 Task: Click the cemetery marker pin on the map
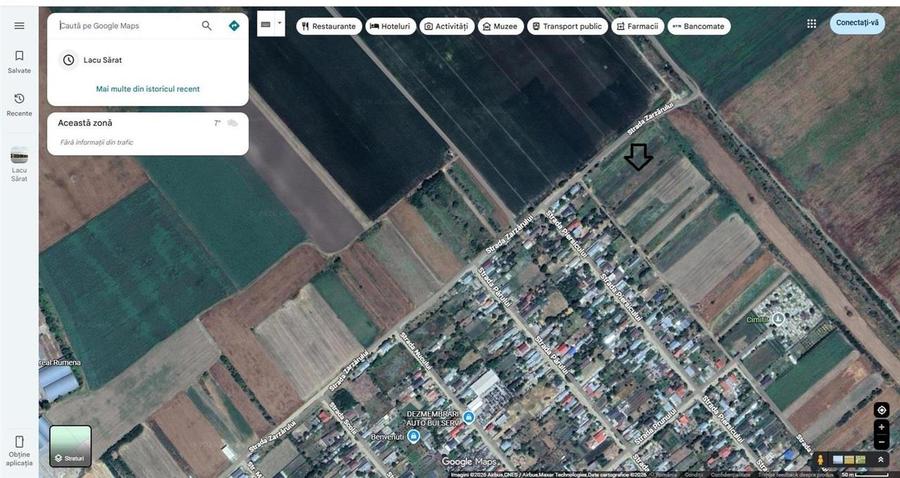[x=778, y=318]
